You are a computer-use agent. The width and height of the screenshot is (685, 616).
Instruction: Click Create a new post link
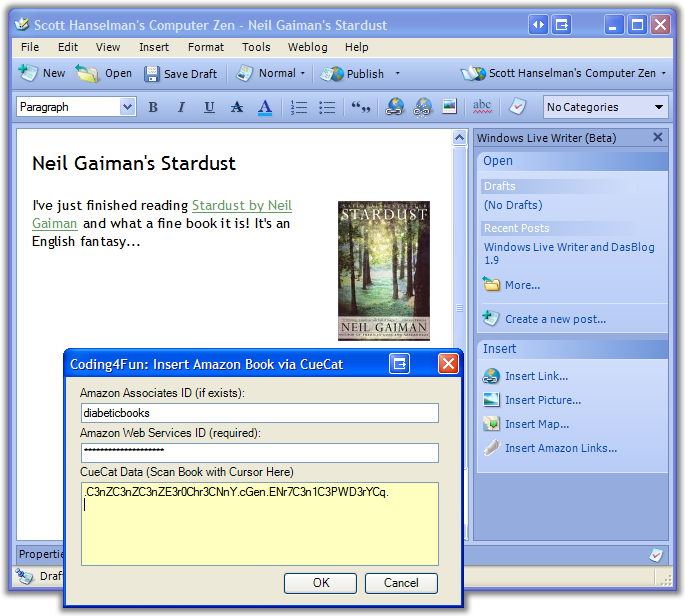tap(555, 319)
